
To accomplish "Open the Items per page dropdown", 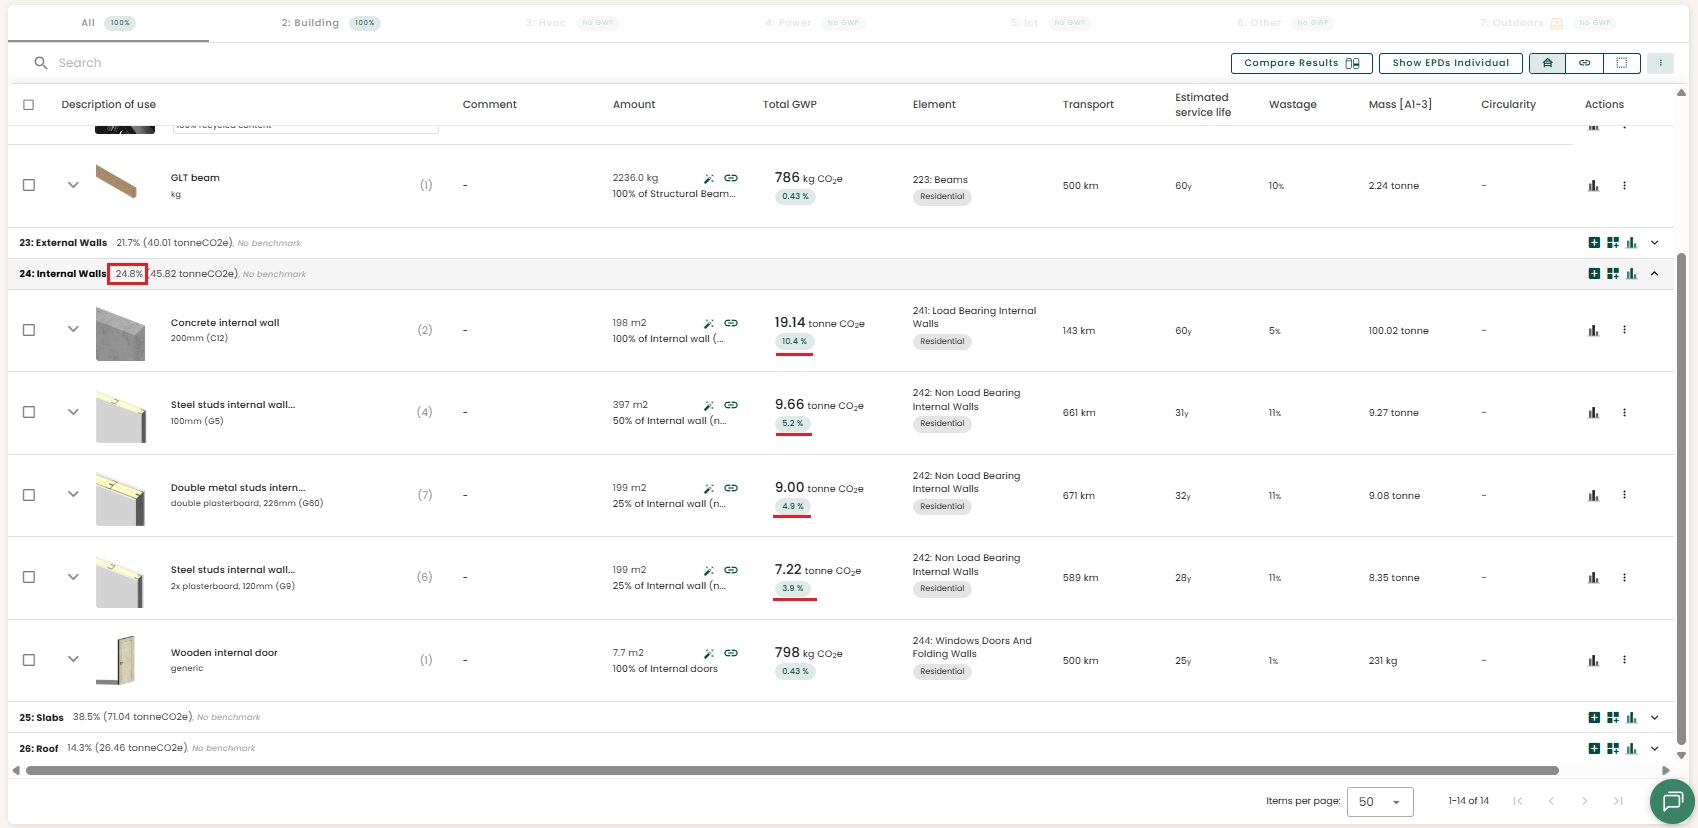I will (1379, 802).
